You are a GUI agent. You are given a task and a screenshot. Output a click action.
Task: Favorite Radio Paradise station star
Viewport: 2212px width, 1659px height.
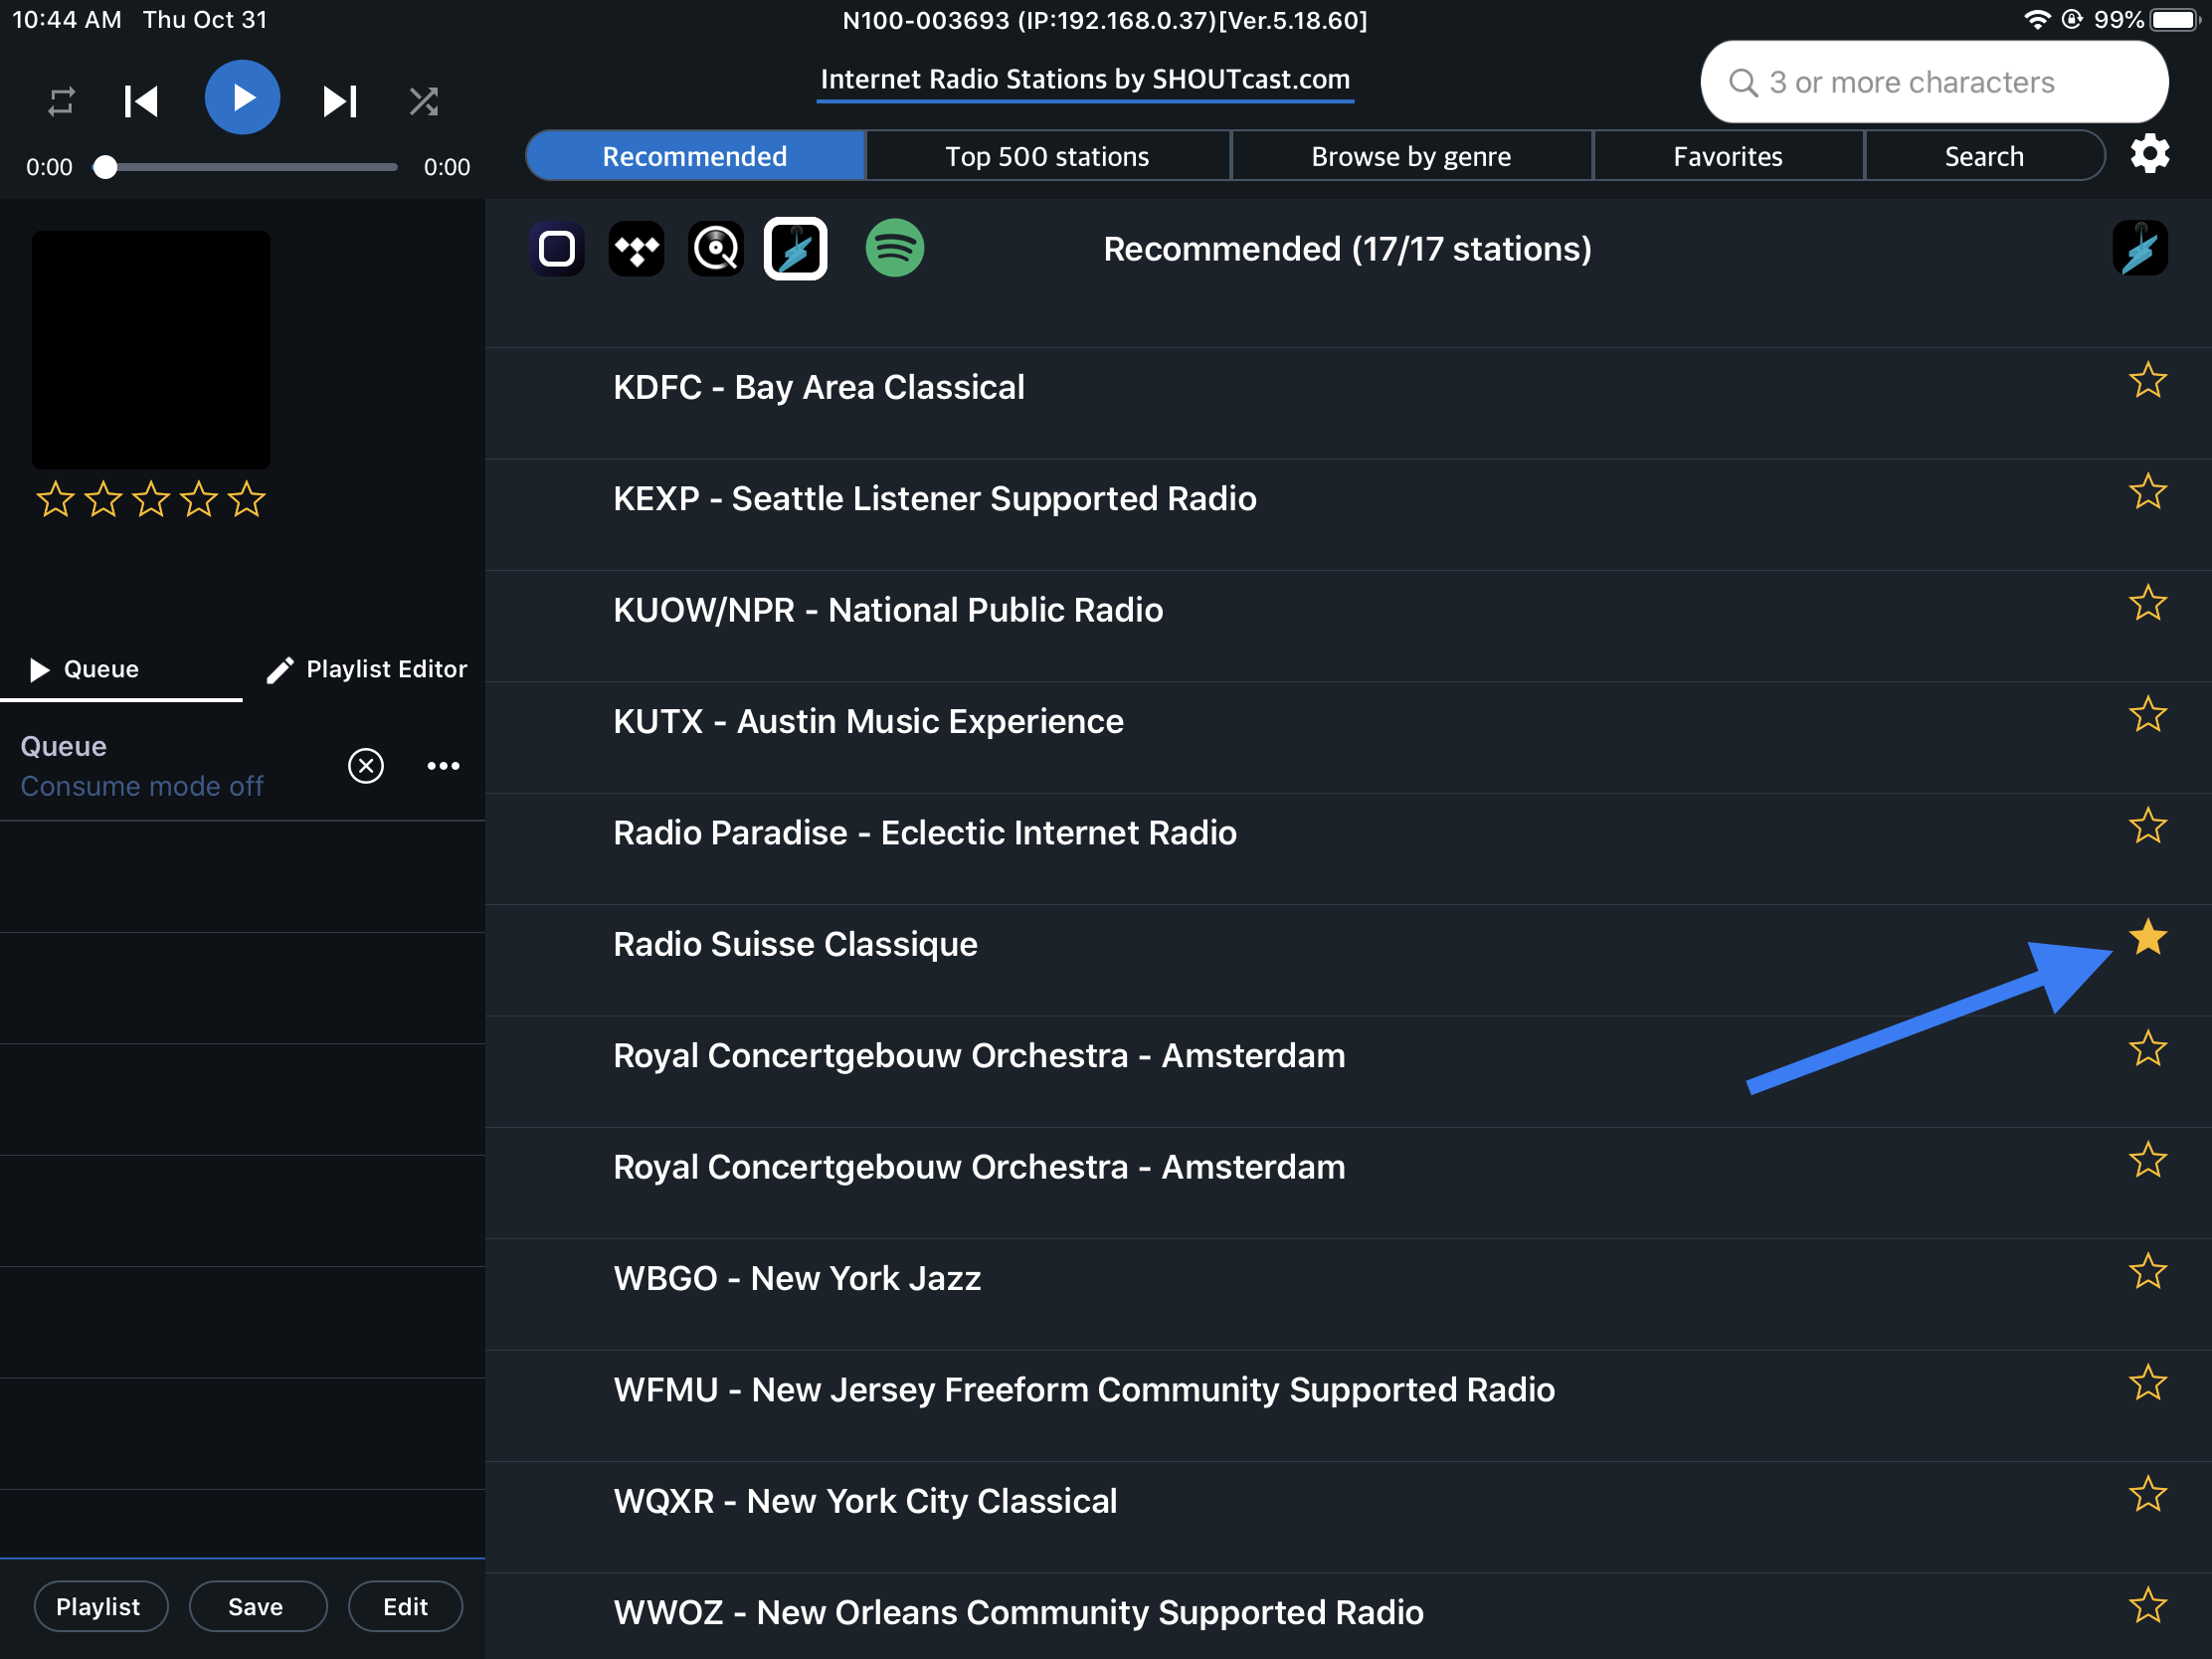2147,826
